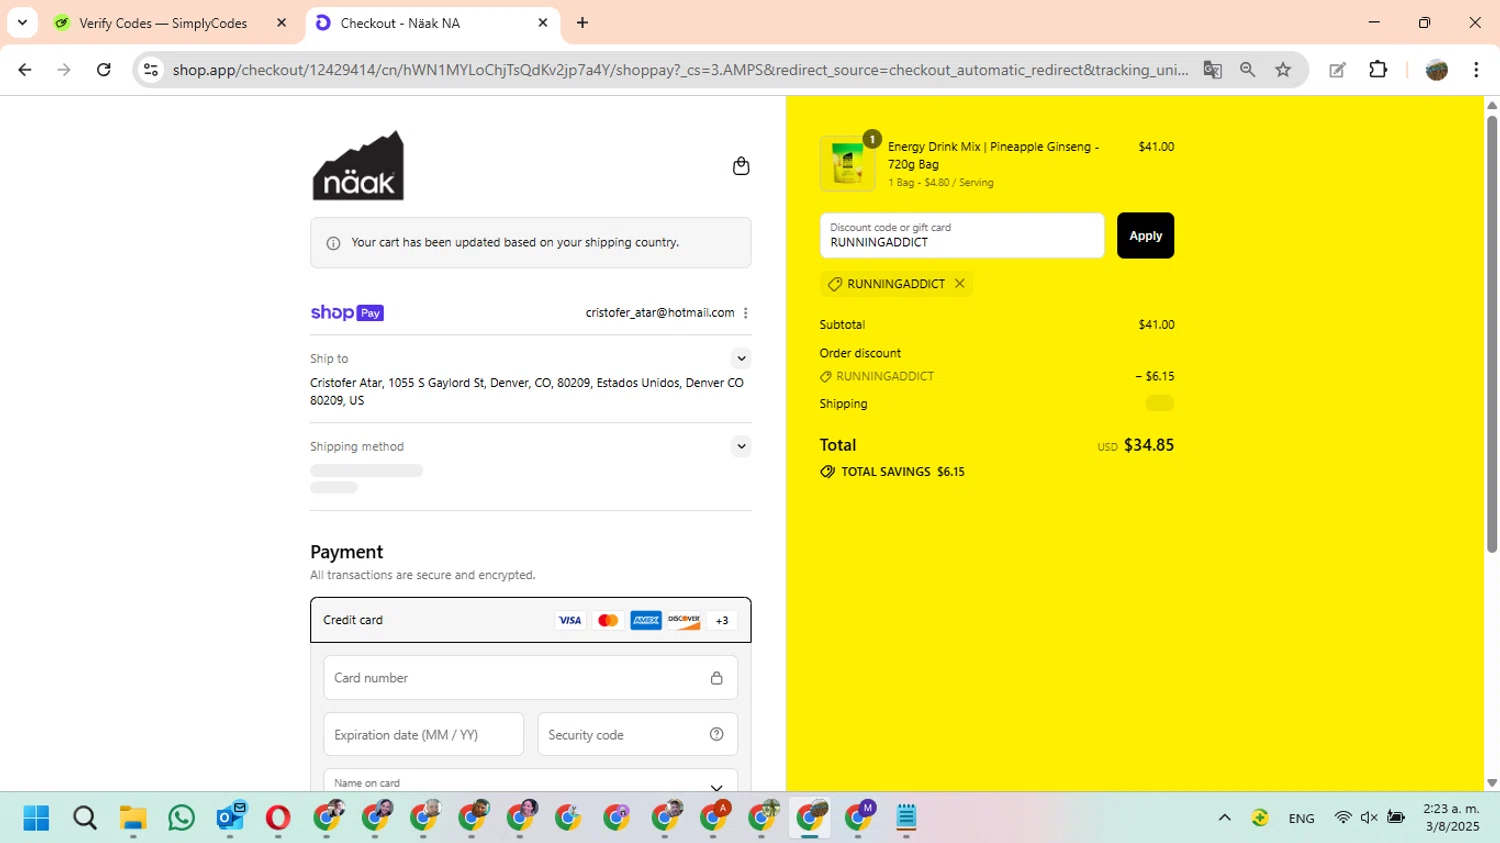Open the Chrome profile avatar
1500x843 pixels.
pos(1437,70)
